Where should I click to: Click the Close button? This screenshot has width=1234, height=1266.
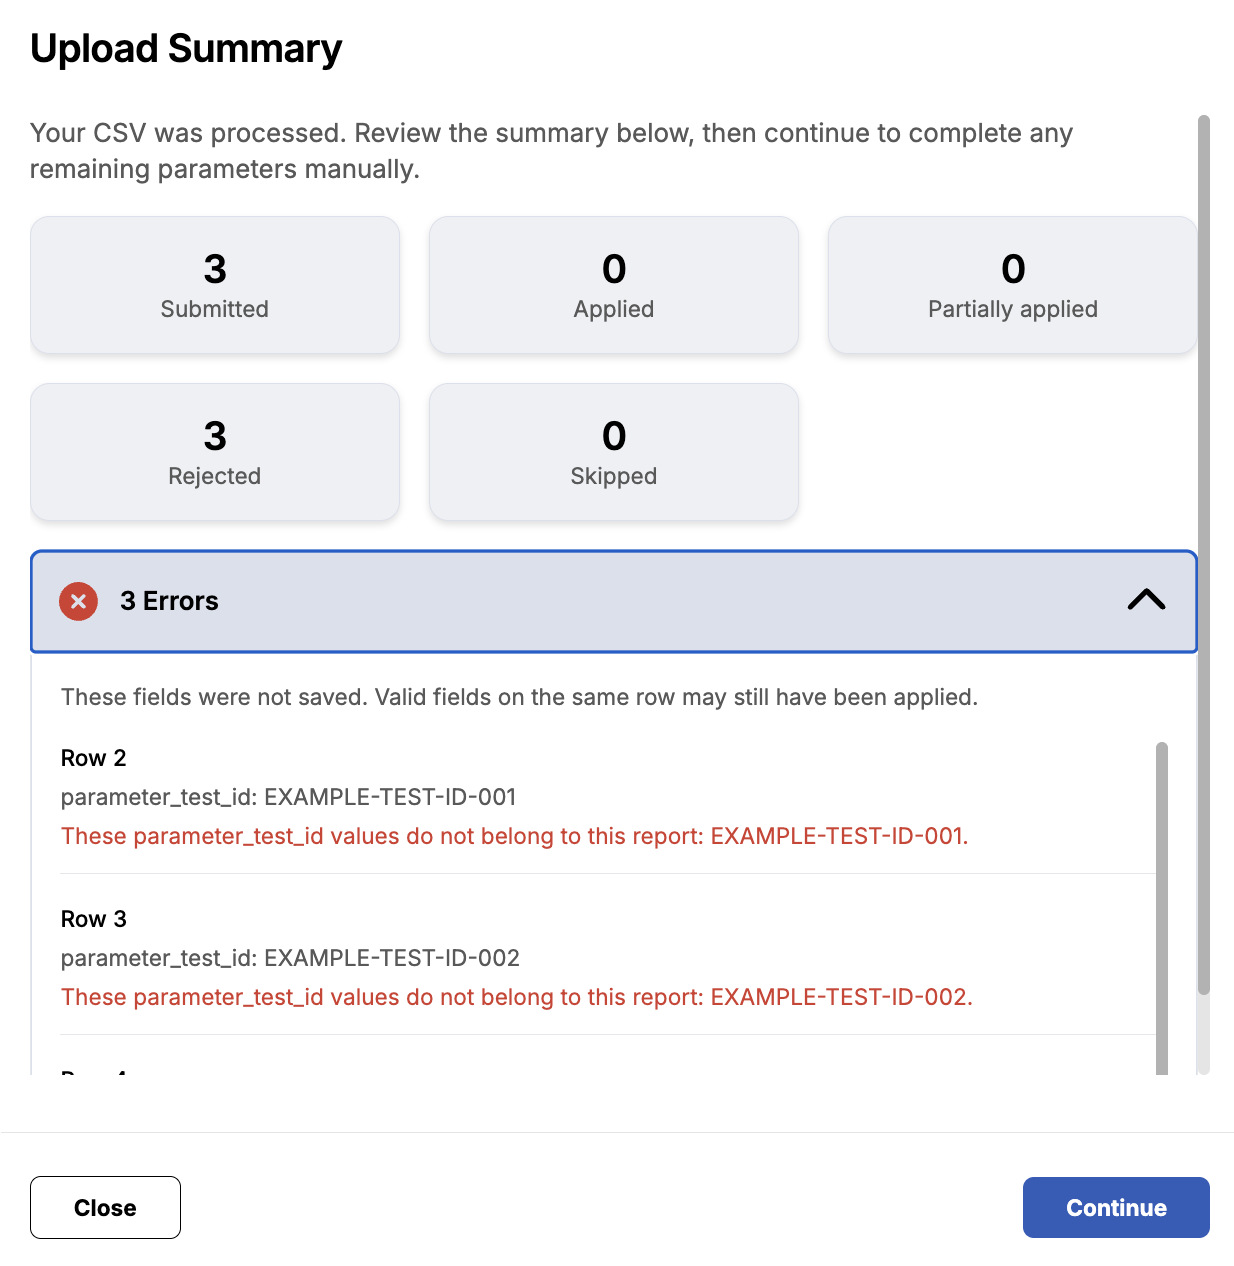(105, 1207)
